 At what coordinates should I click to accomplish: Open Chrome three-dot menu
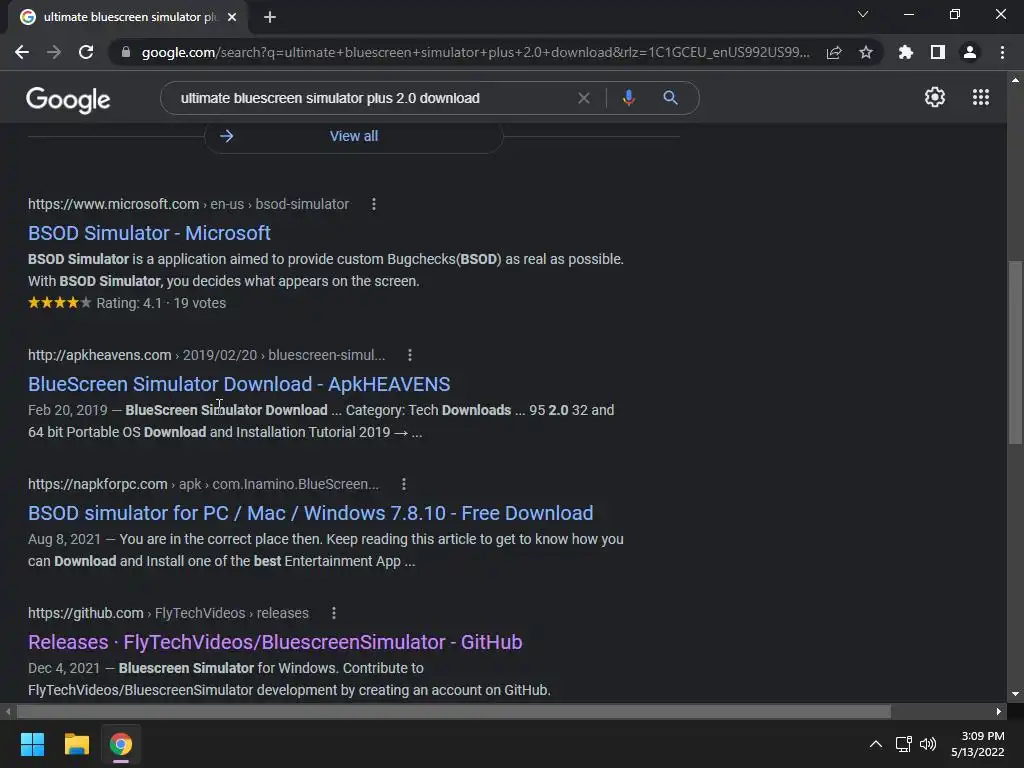click(x=1002, y=52)
